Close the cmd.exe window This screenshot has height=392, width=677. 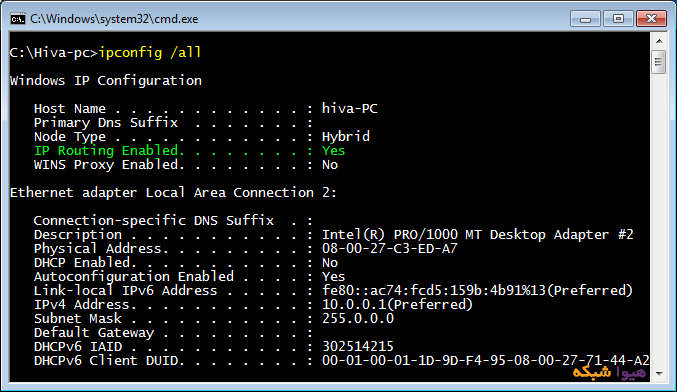point(651,19)
